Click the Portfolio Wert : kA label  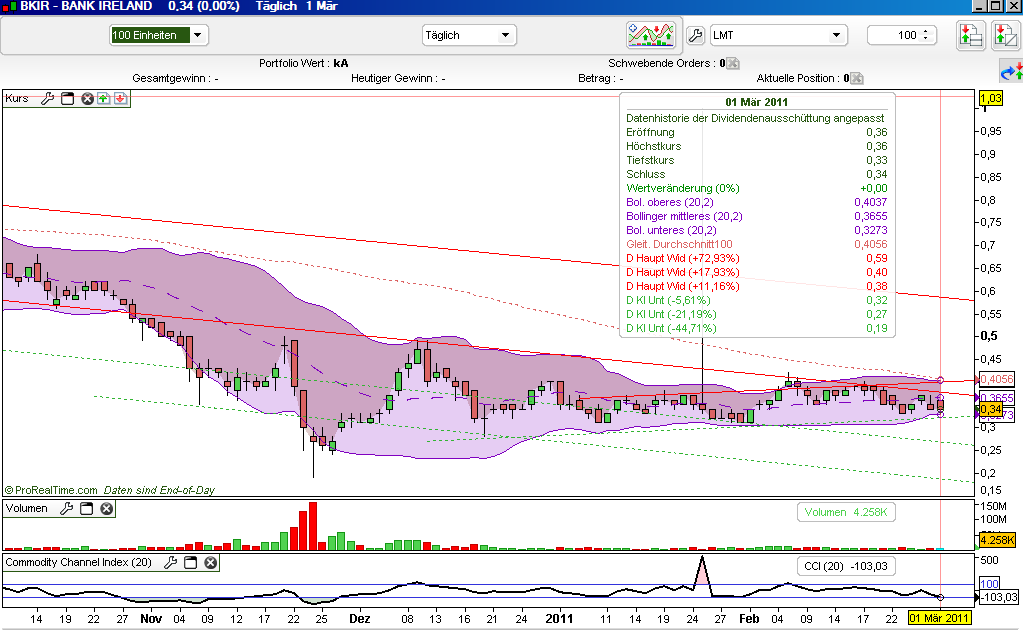(x=303, y=63)
